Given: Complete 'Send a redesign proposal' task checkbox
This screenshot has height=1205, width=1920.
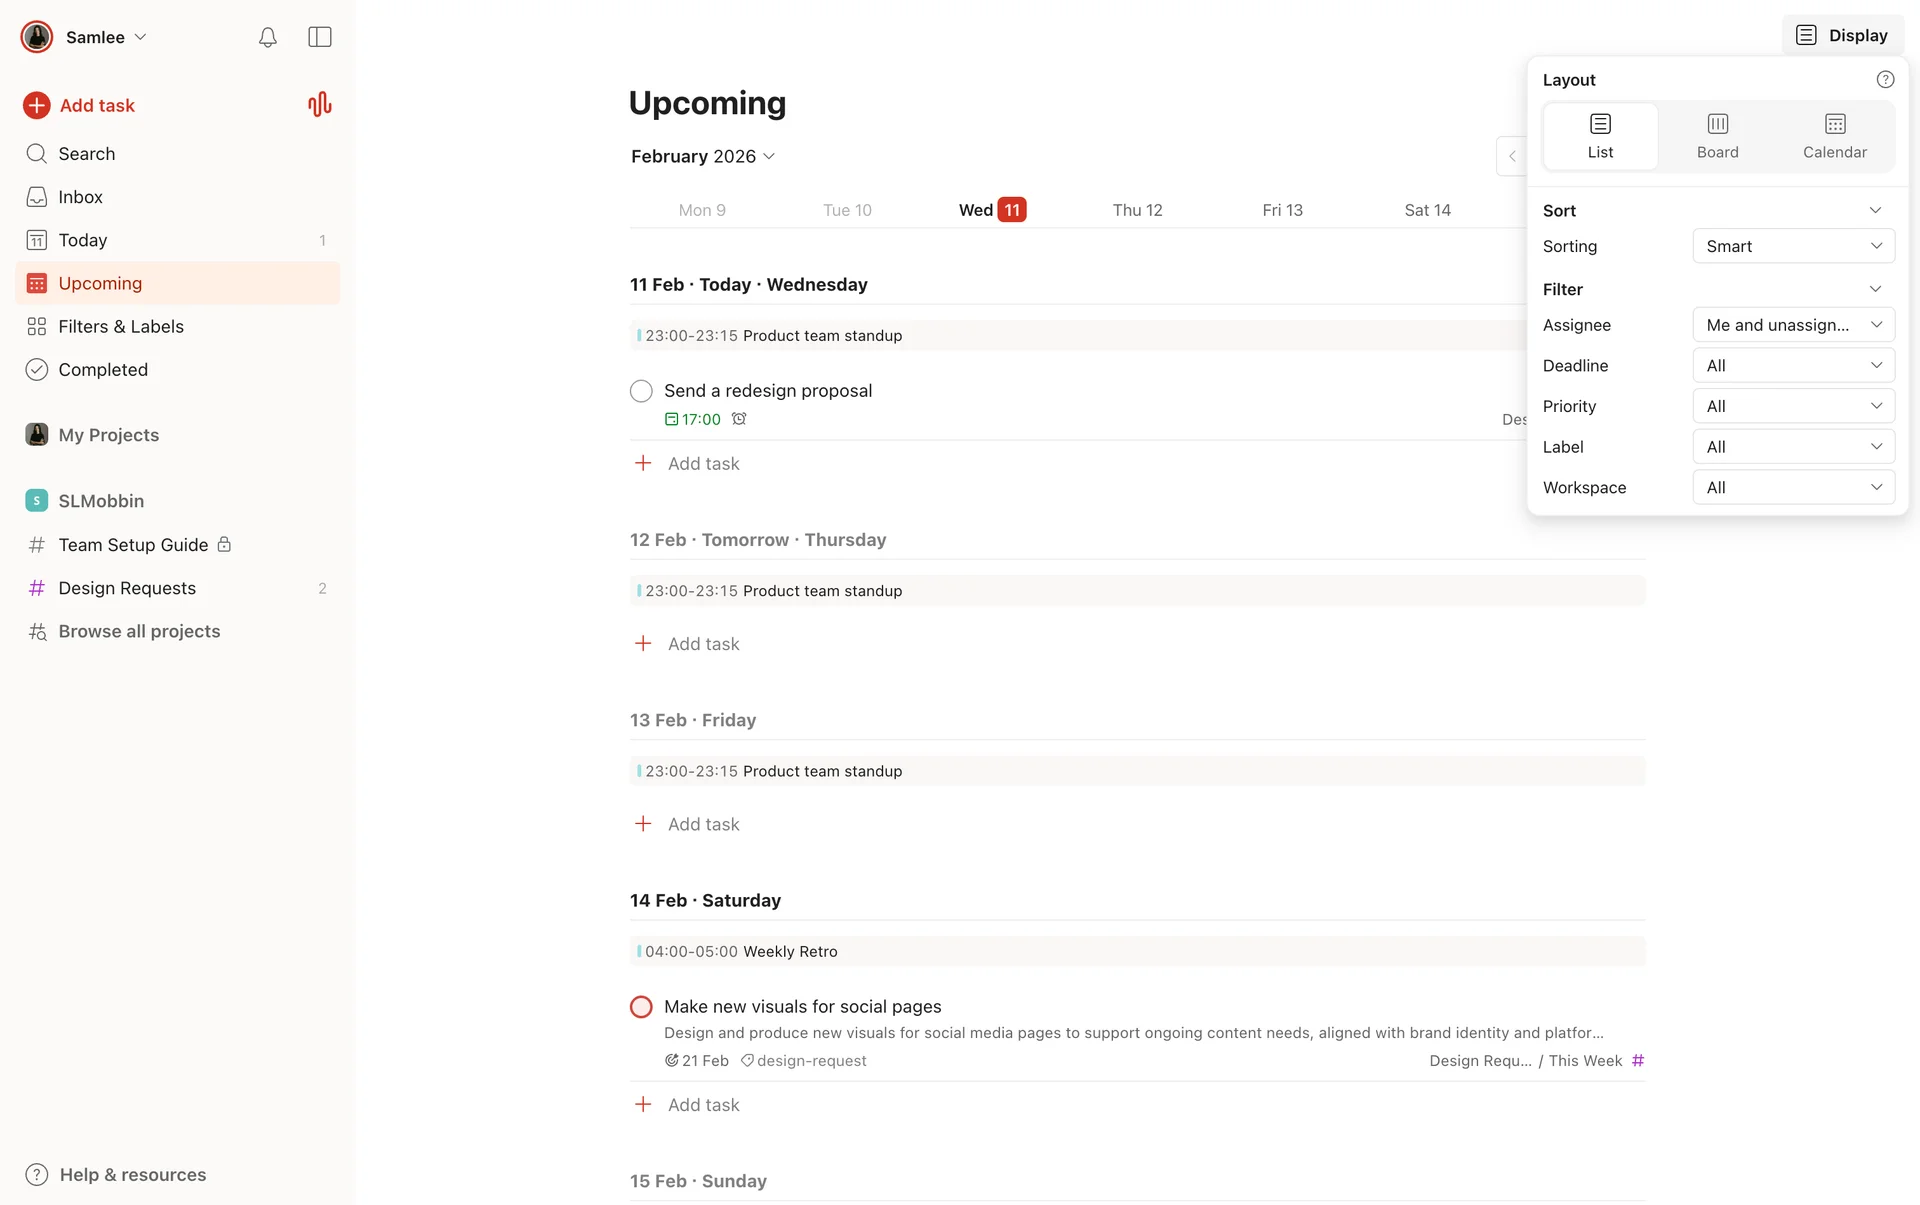Looking at the screenshot, I should coord(641,391).
